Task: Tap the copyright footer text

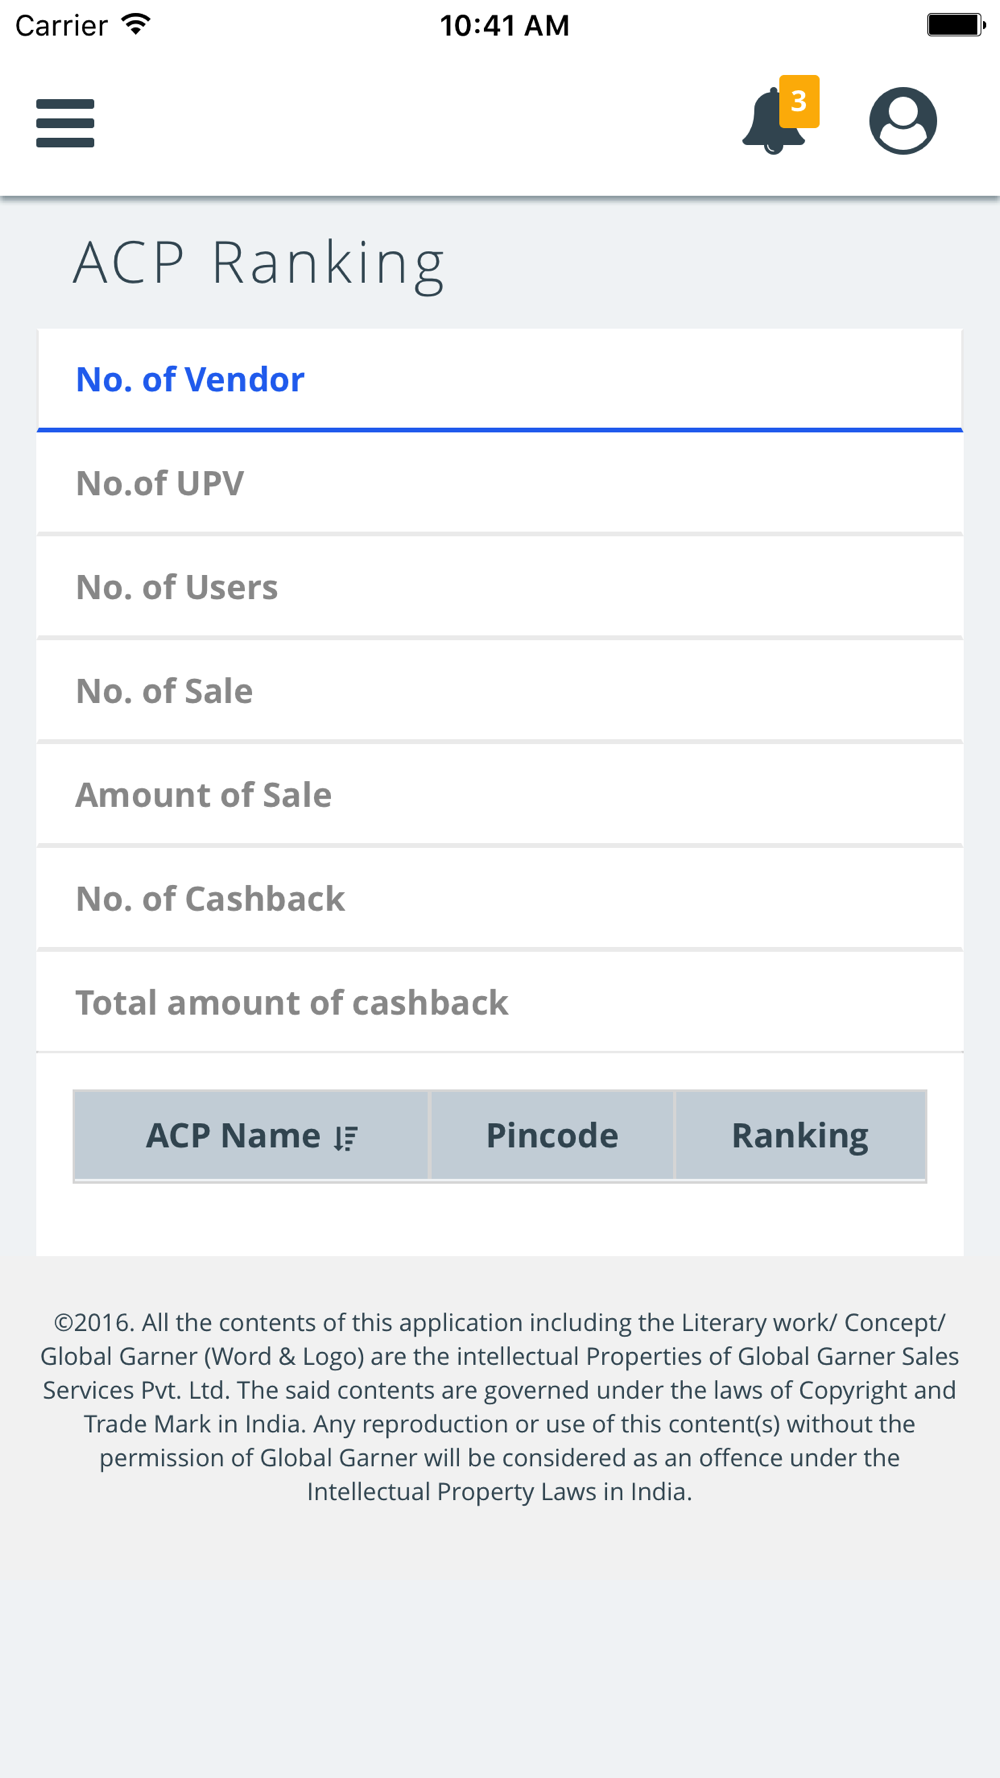Action: coord(500,1407)
